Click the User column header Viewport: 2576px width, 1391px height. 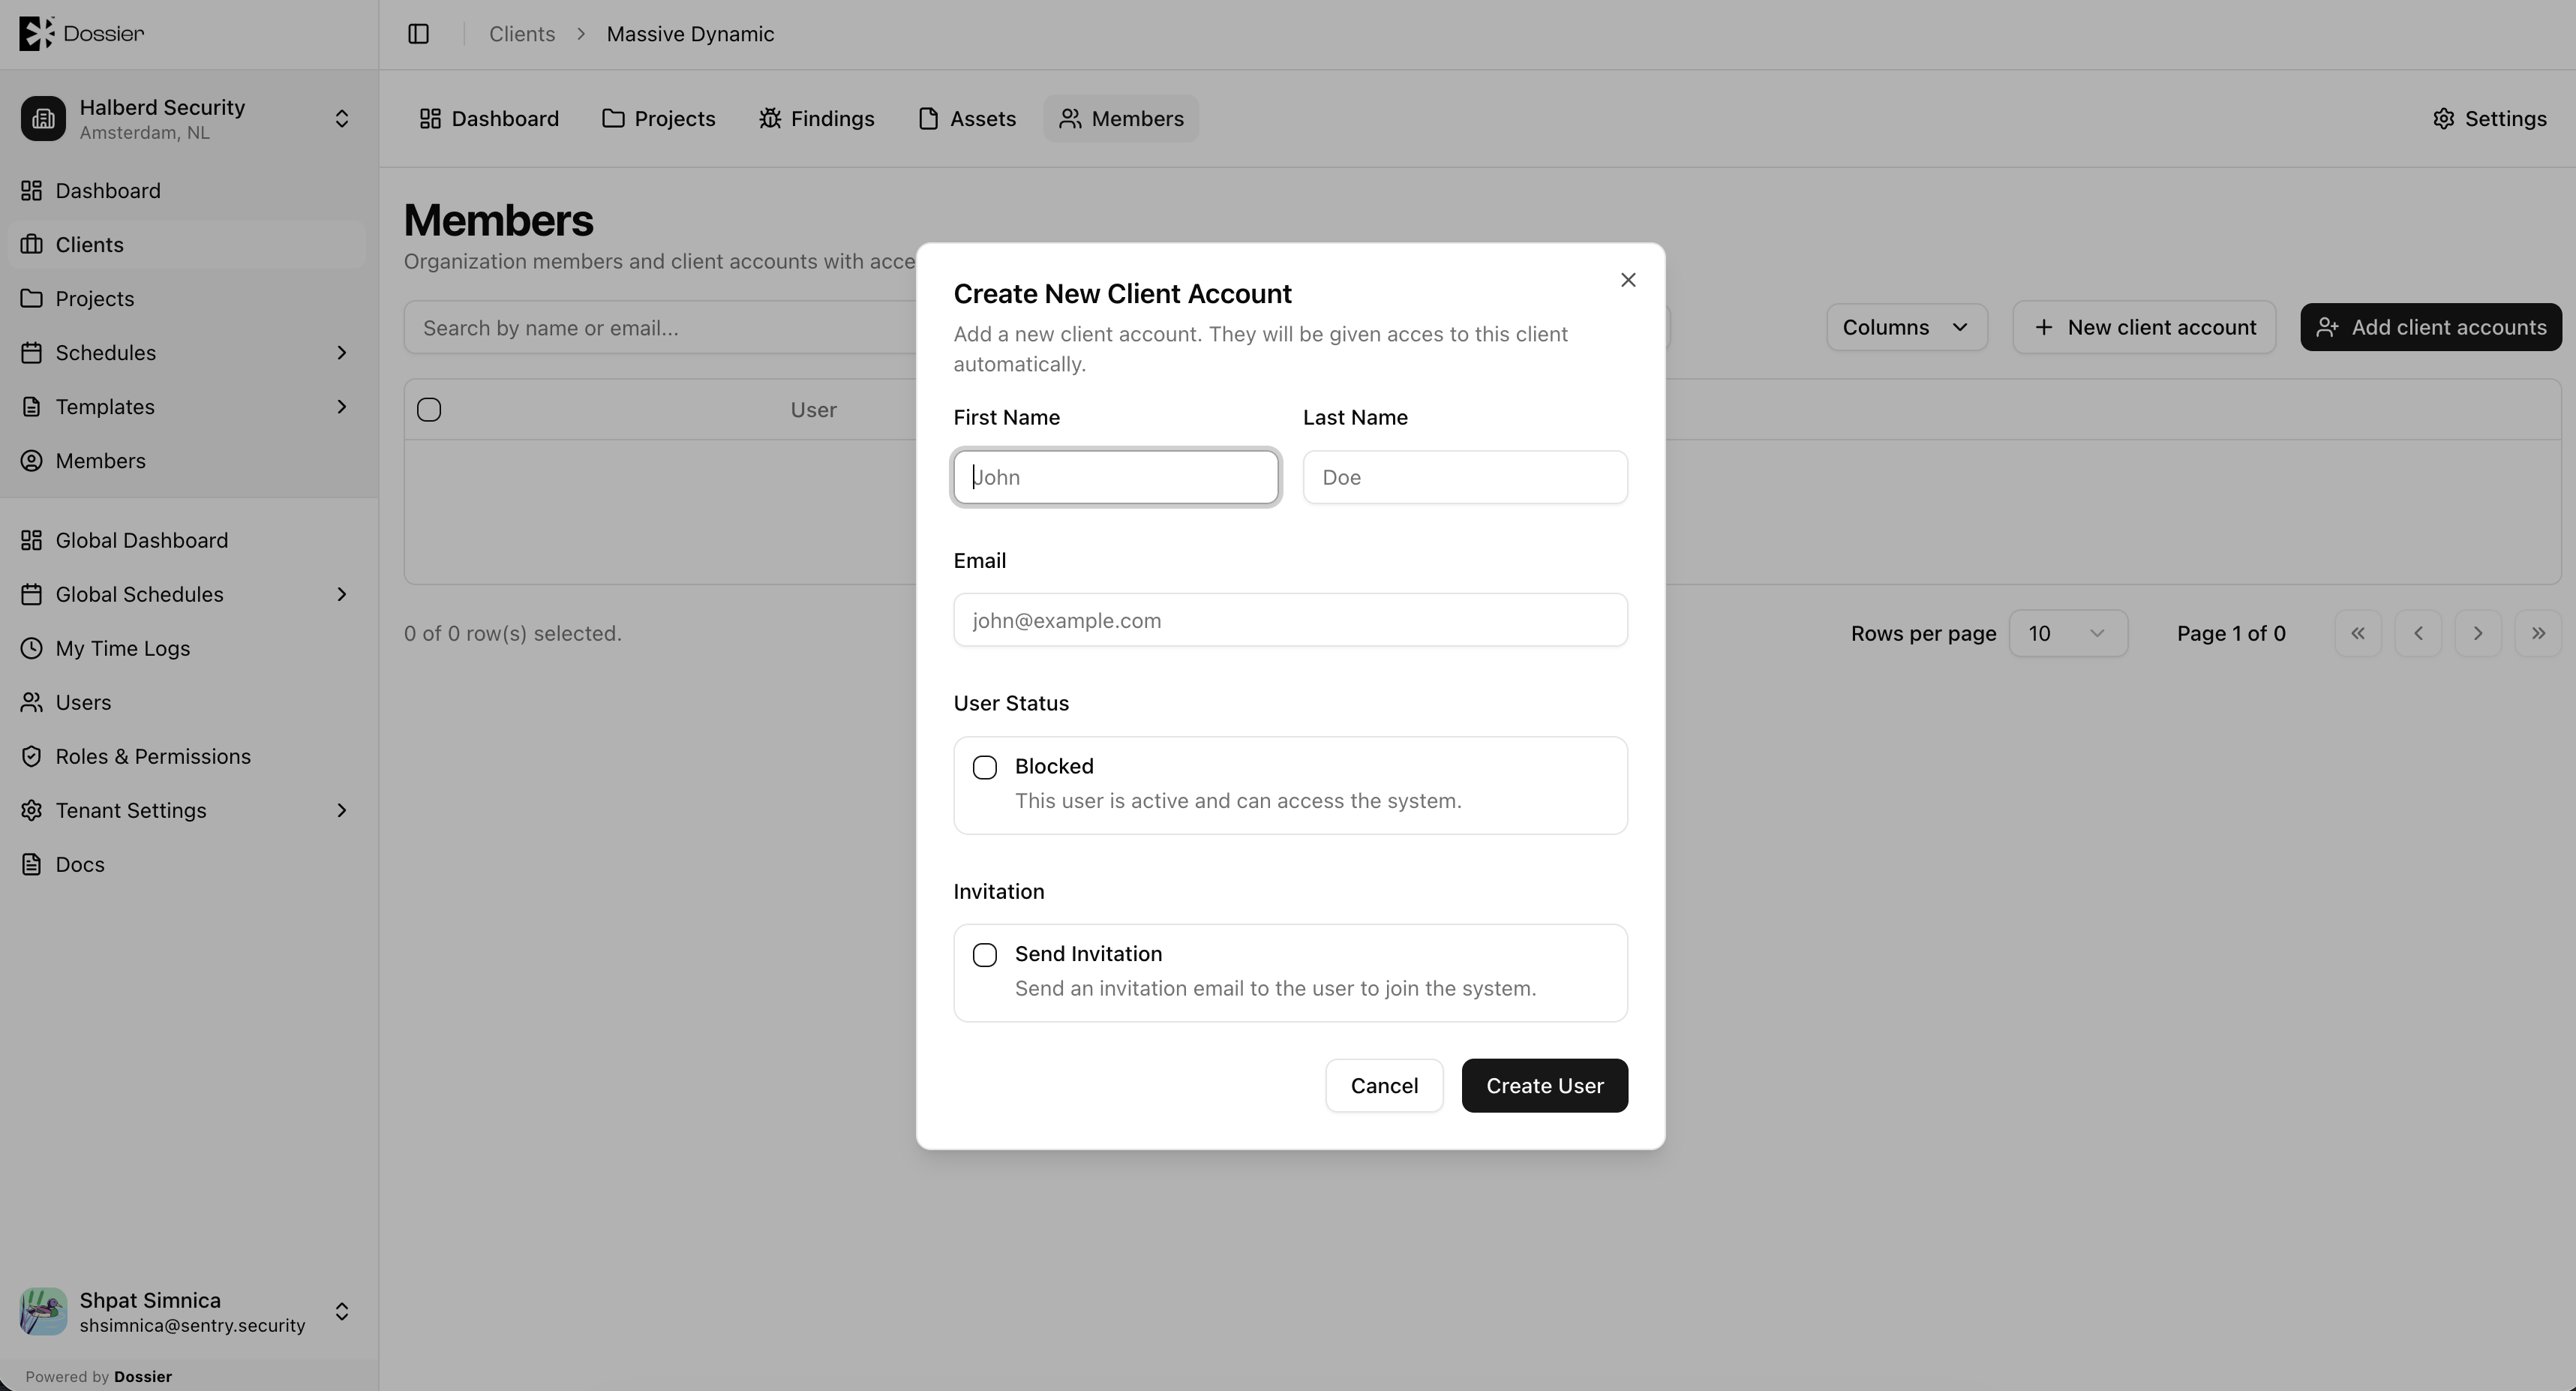(813, 409)
